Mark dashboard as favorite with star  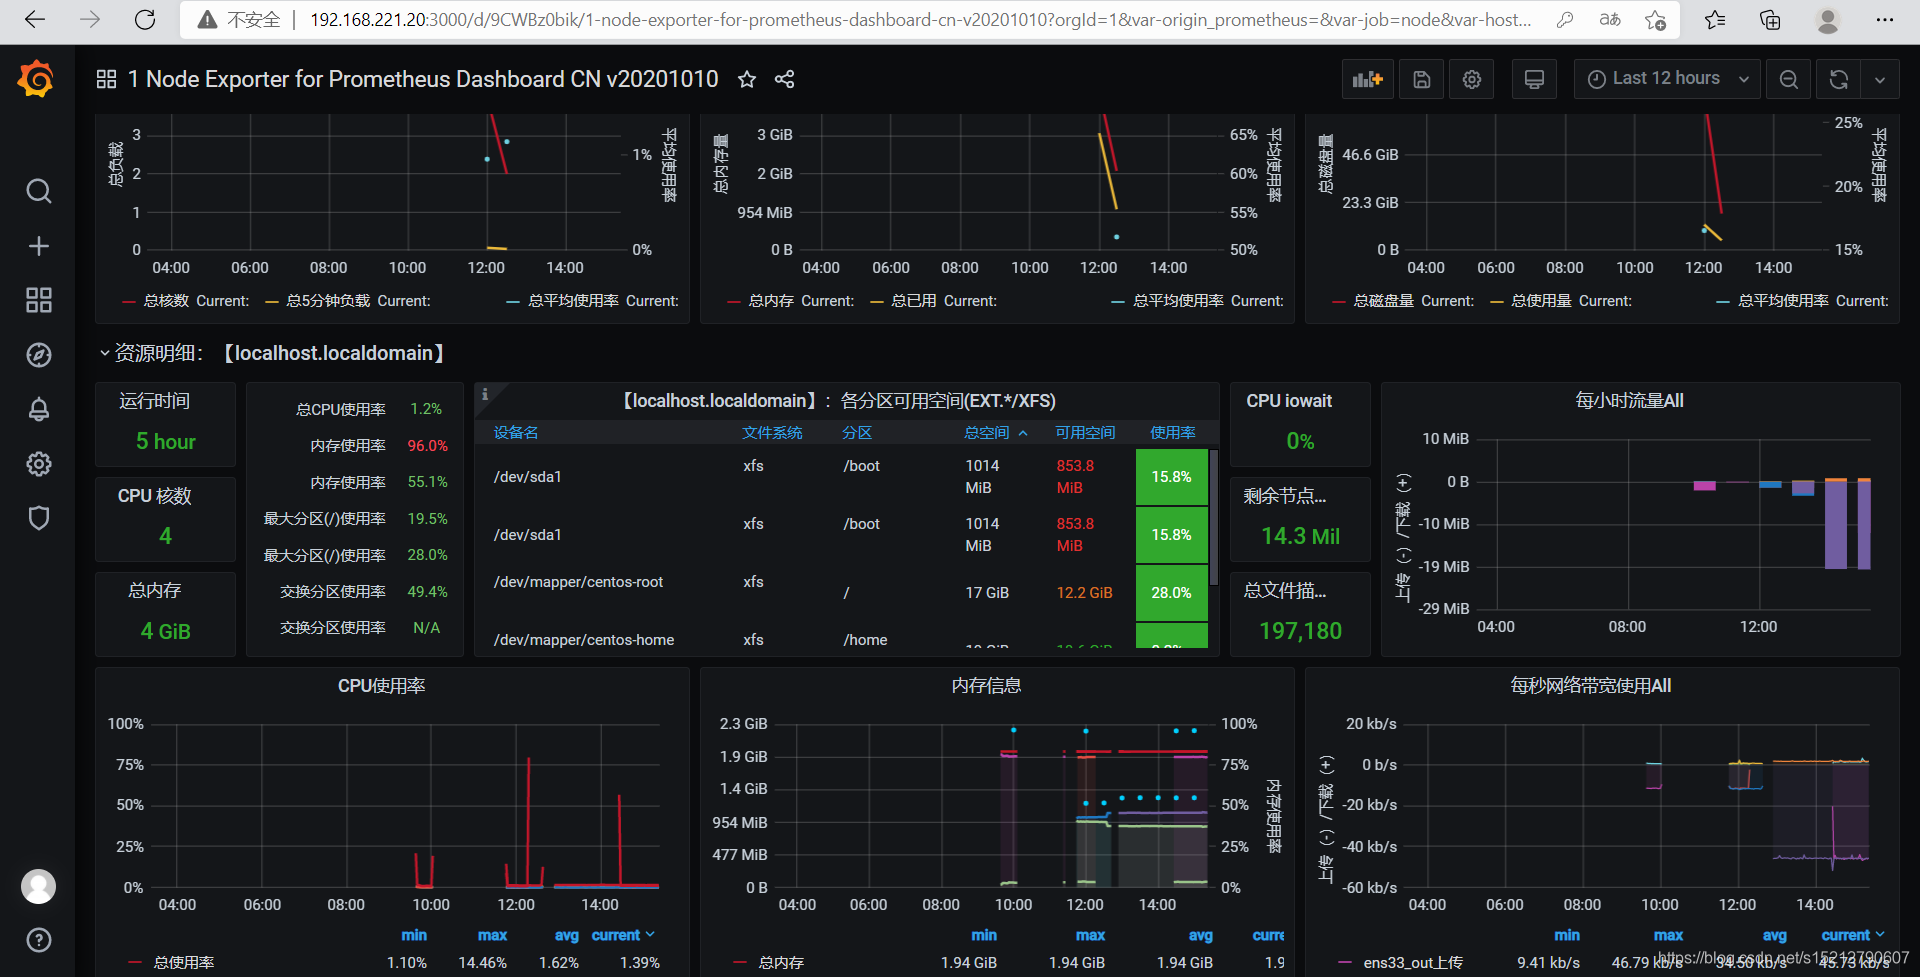(x=747, y=79)
